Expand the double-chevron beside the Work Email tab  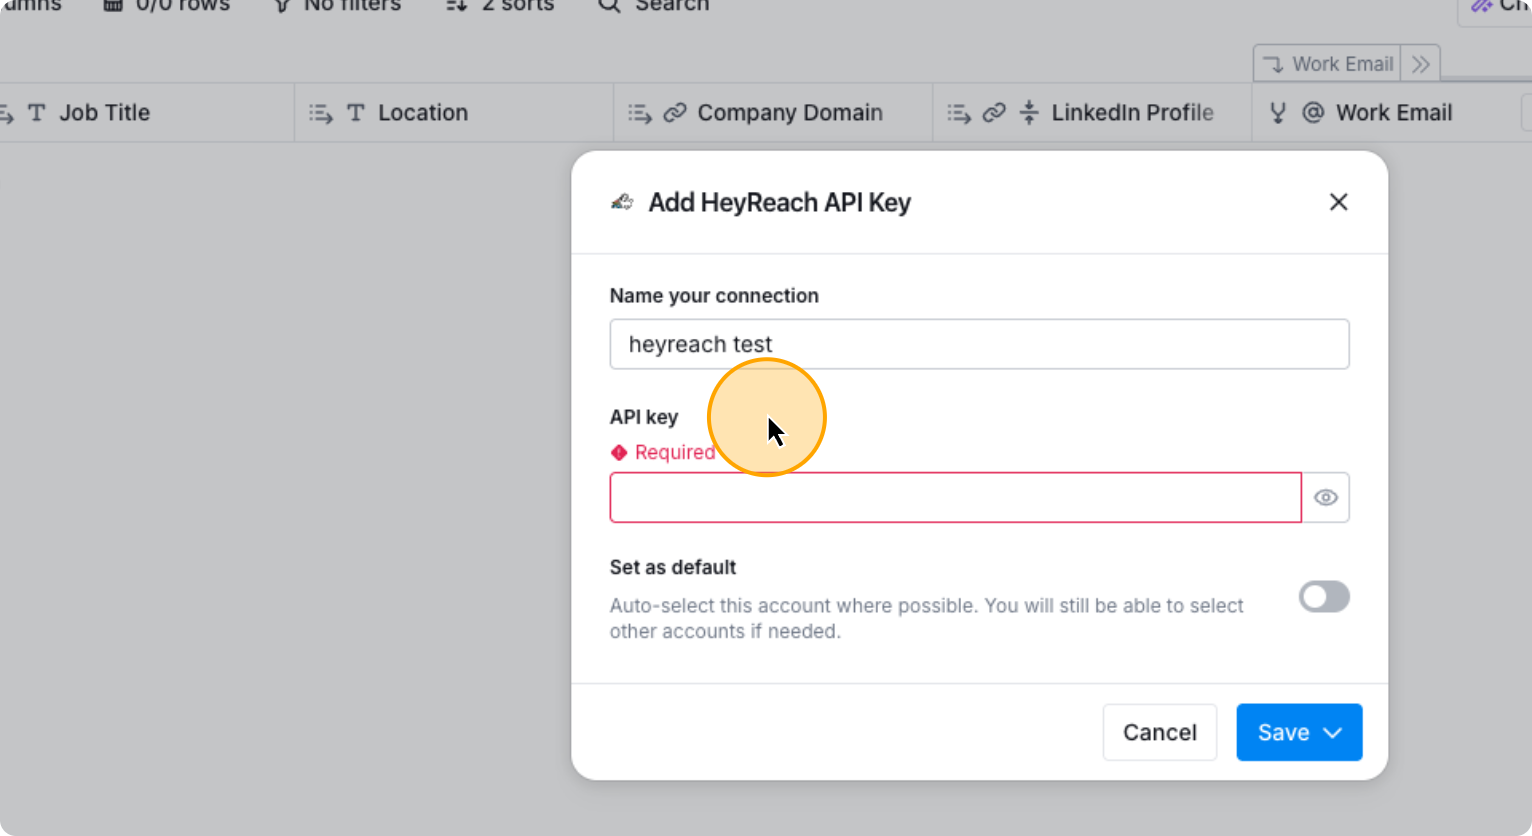(1420, 64)
